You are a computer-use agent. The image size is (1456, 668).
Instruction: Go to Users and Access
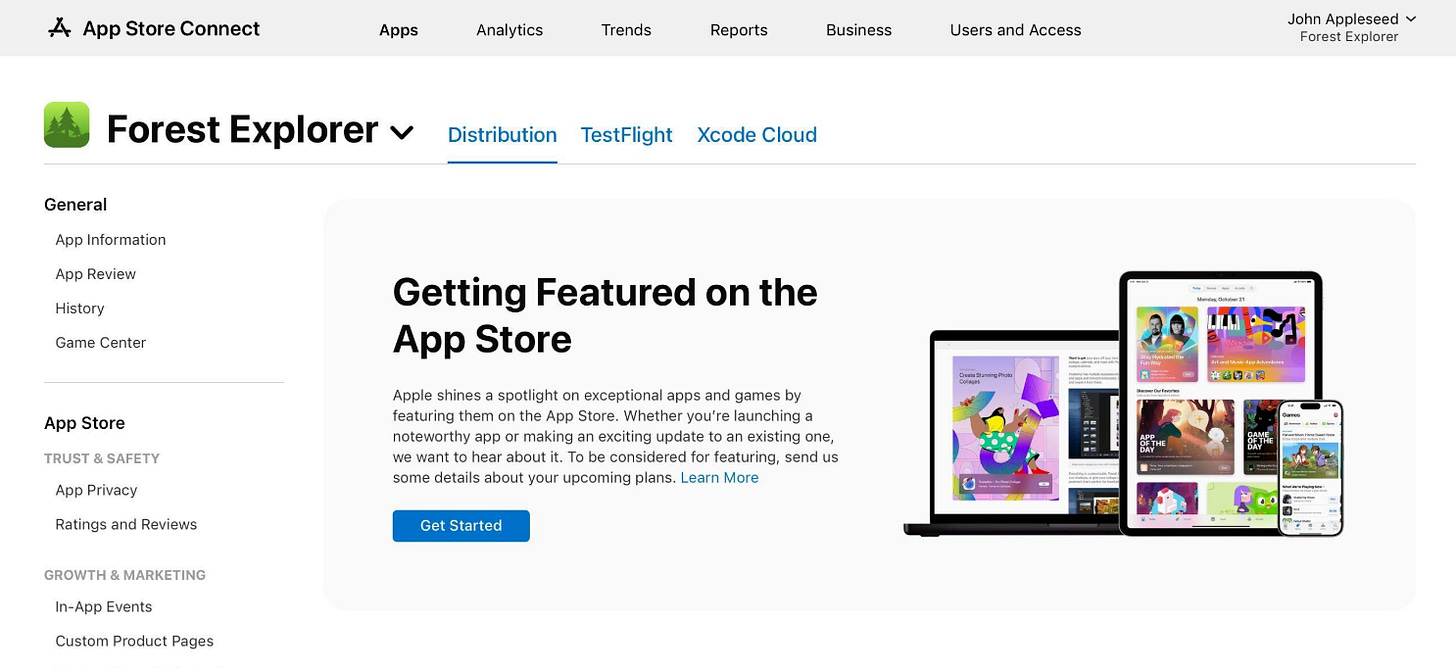coord(1015,30)
